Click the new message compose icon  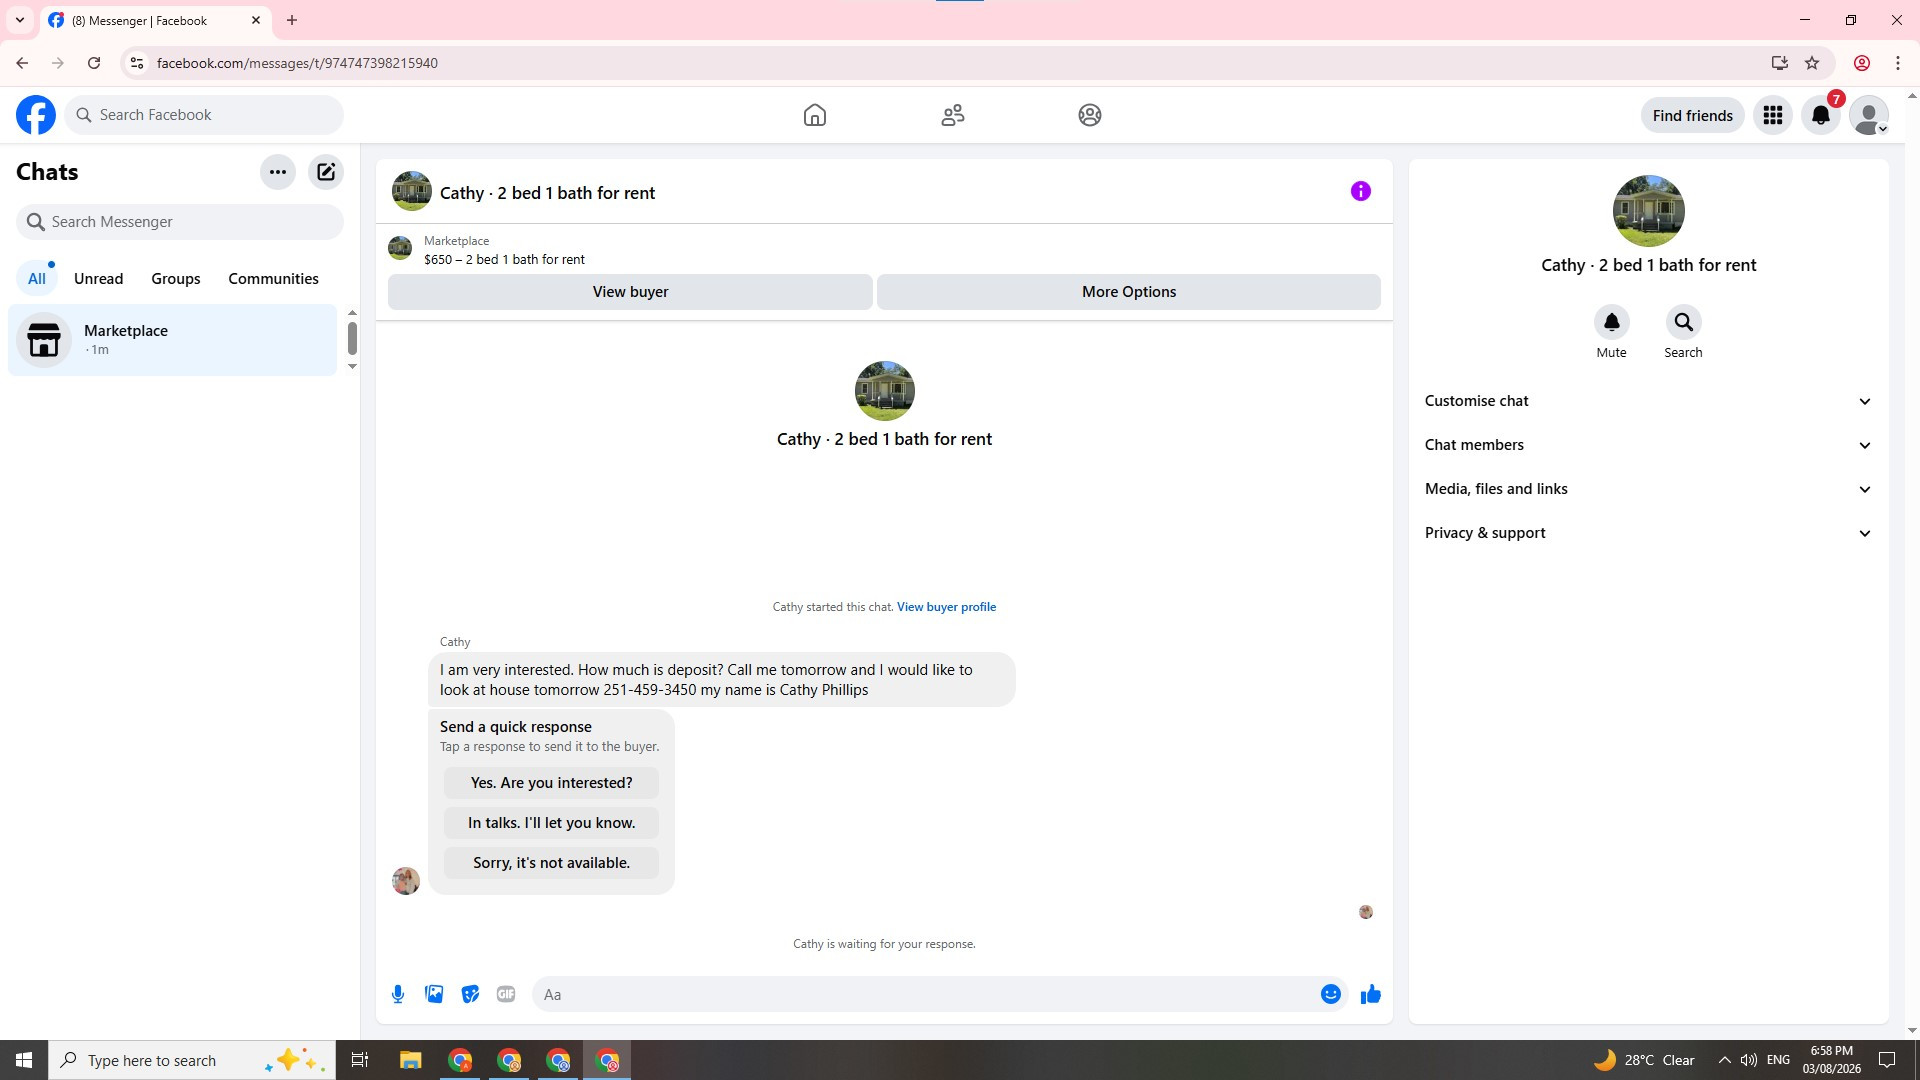(326, 172)
